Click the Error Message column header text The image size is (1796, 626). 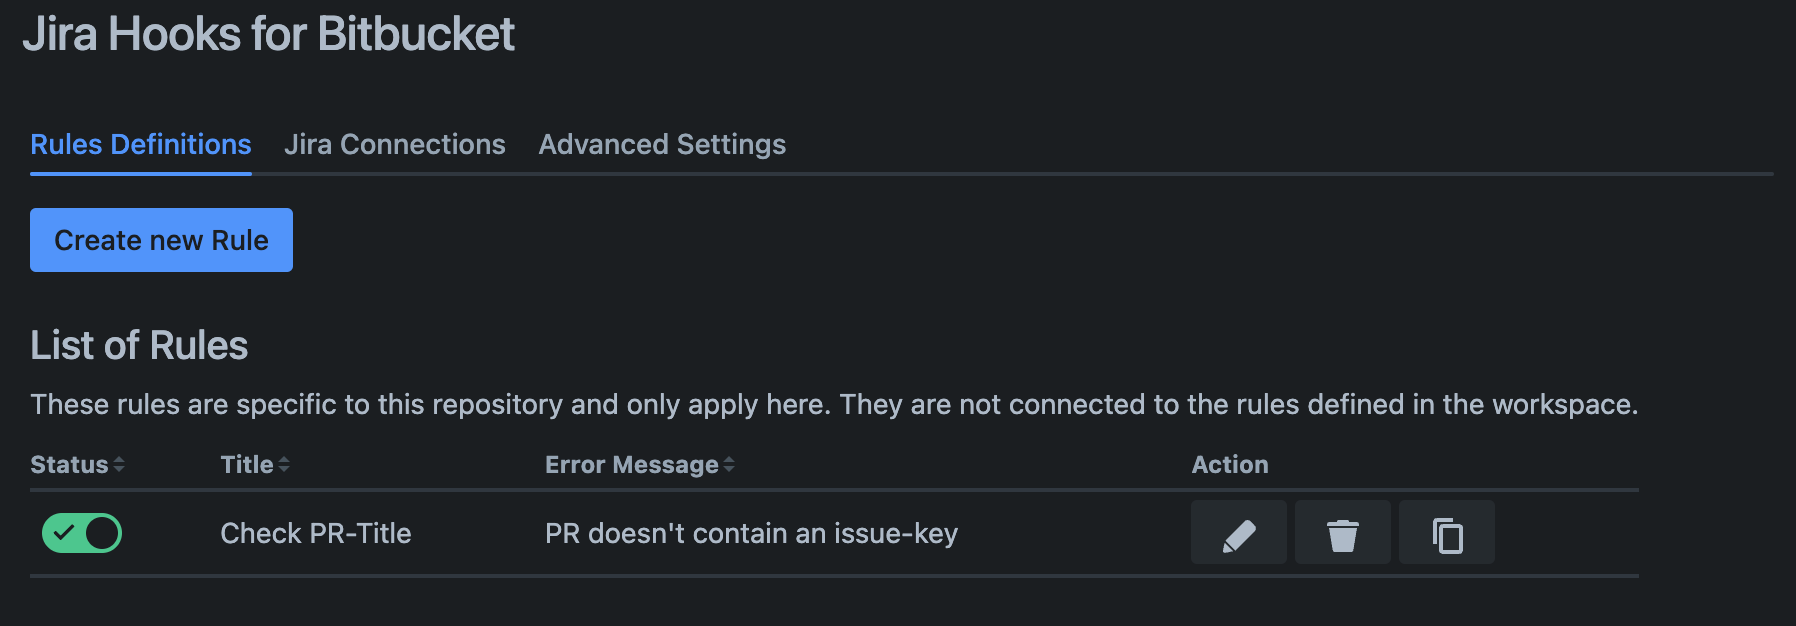pyautogui.click(x=631, y=465)
